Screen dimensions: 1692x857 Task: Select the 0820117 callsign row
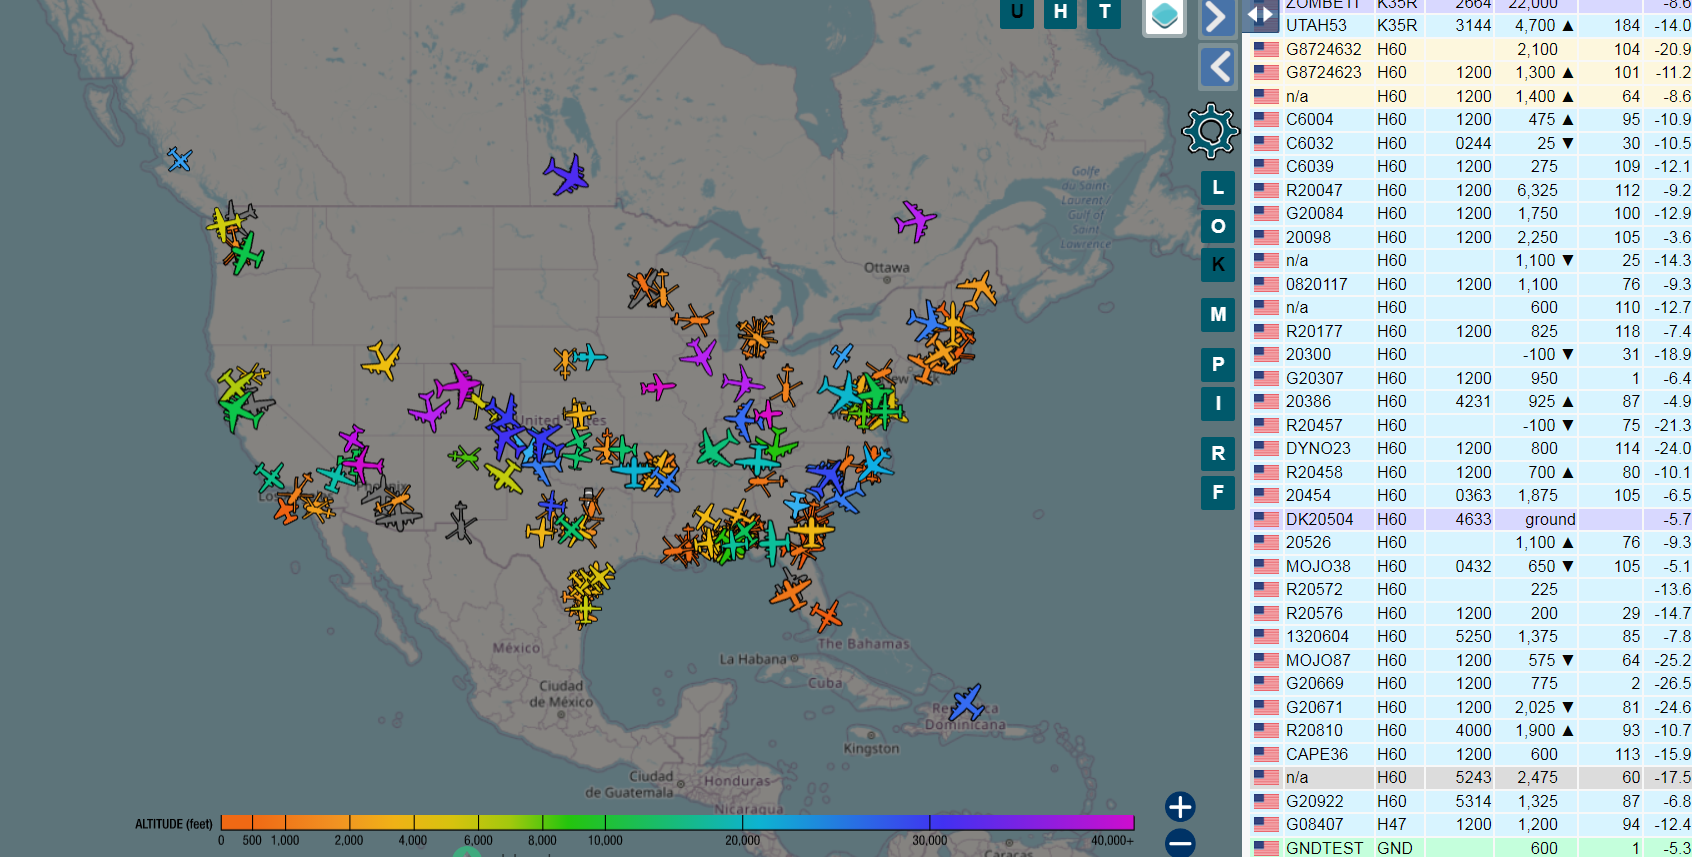pyautogui.click(x=1469, y=284)
